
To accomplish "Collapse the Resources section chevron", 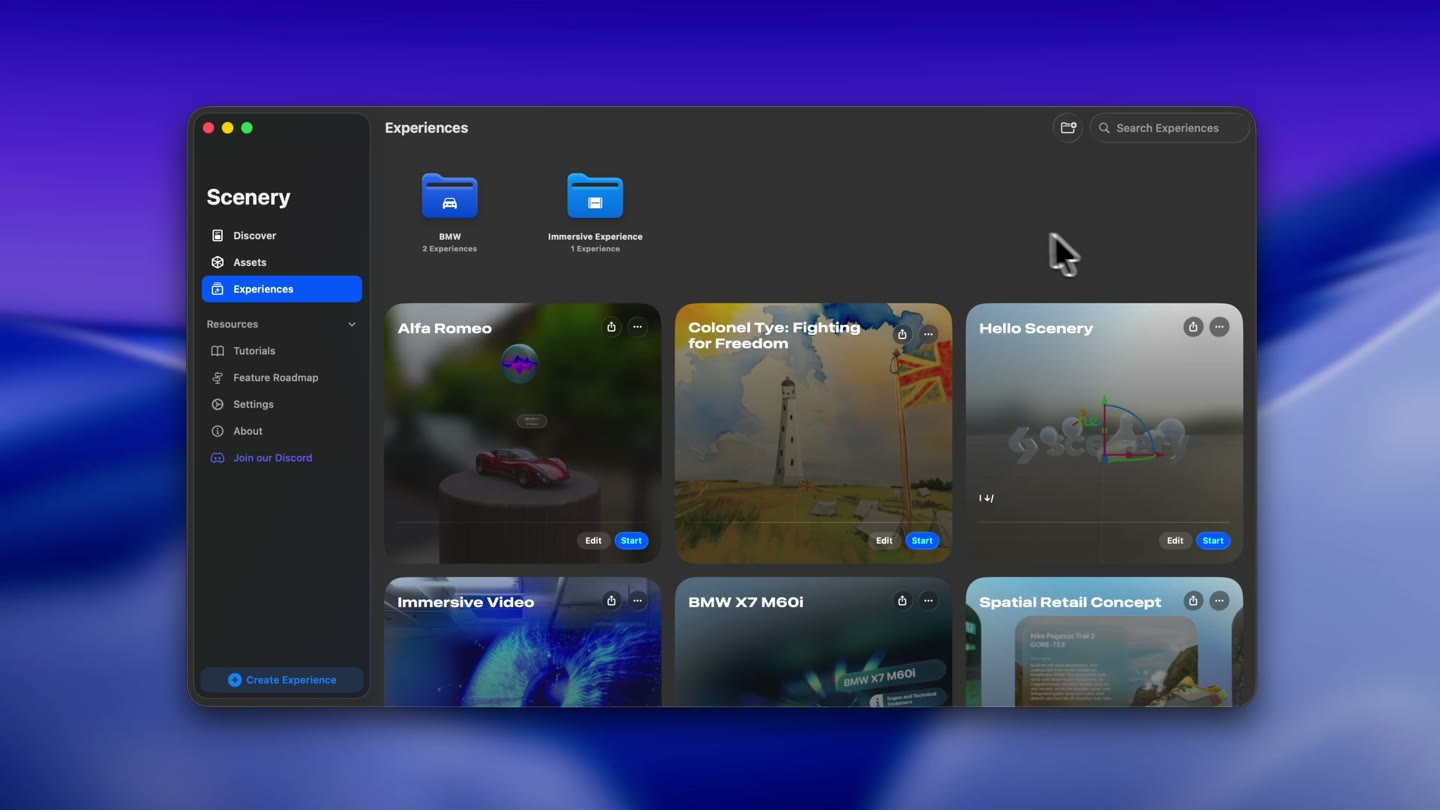I will coord(351,324).
